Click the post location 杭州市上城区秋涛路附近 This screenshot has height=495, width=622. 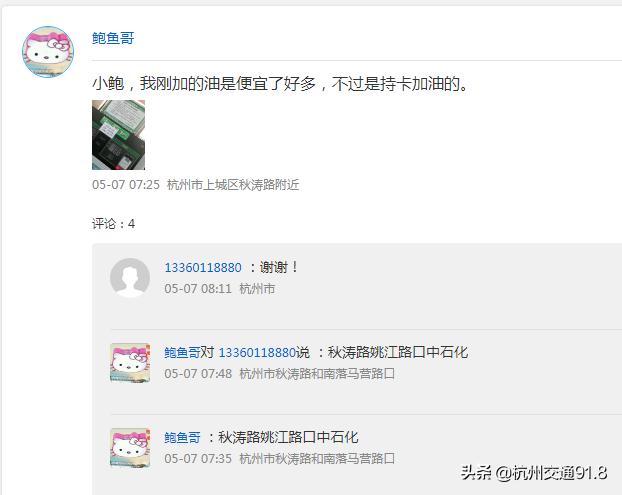[233, 184]
